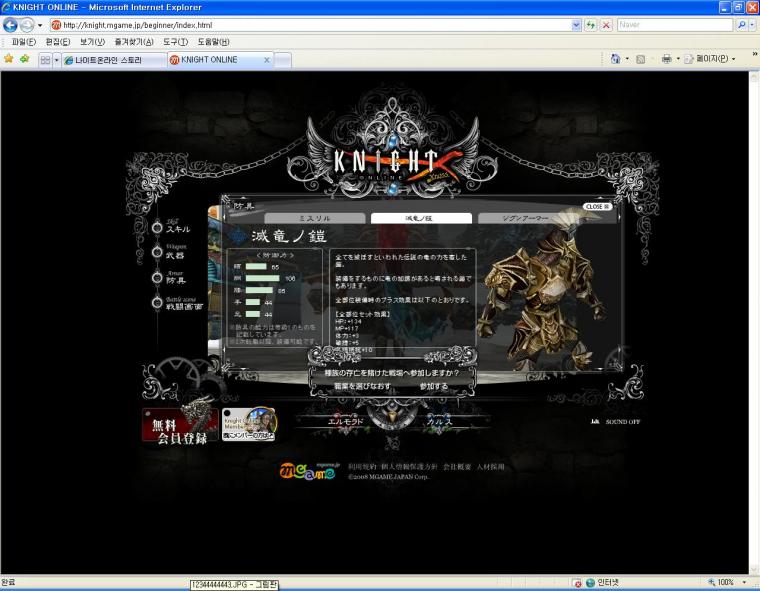Screen dimensions: 760x591
Task: Select the ミスリル armor tab
Action: tap(315, 219)
